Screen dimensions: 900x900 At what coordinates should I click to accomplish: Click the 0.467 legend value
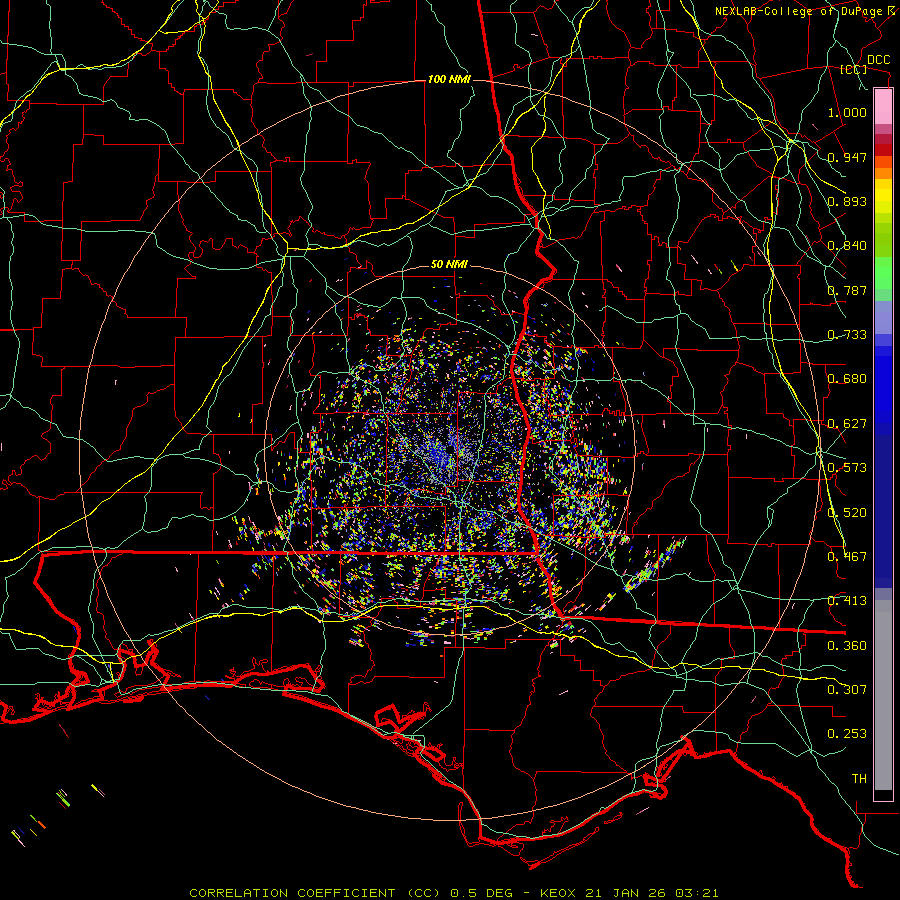click(x=847, y=557)
